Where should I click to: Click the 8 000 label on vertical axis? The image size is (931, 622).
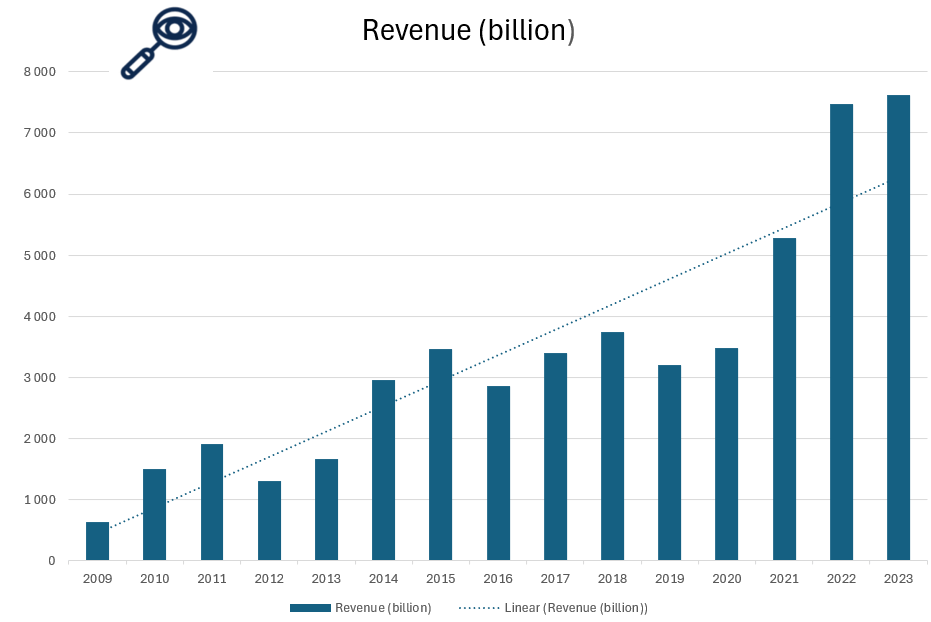39,72
